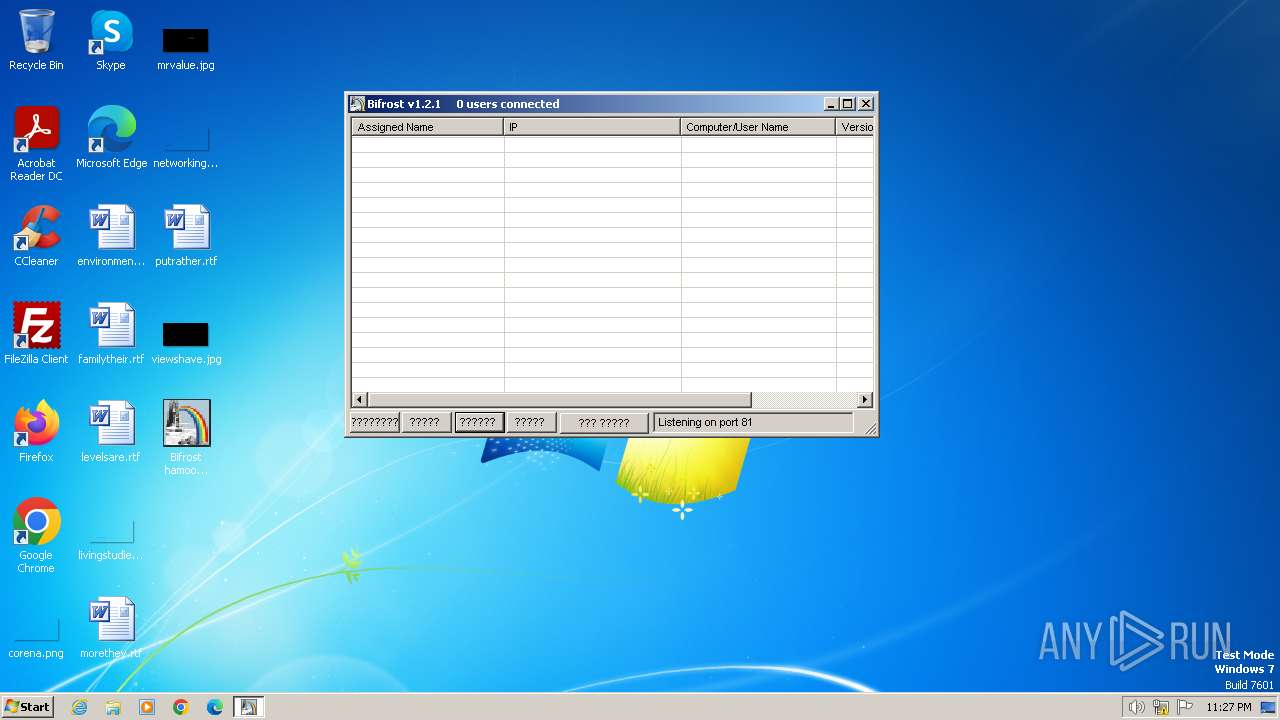Launch Microsoft Edge from the desktop icon
The width and height of the screenshot is (1280, 720).
(111, 138)
